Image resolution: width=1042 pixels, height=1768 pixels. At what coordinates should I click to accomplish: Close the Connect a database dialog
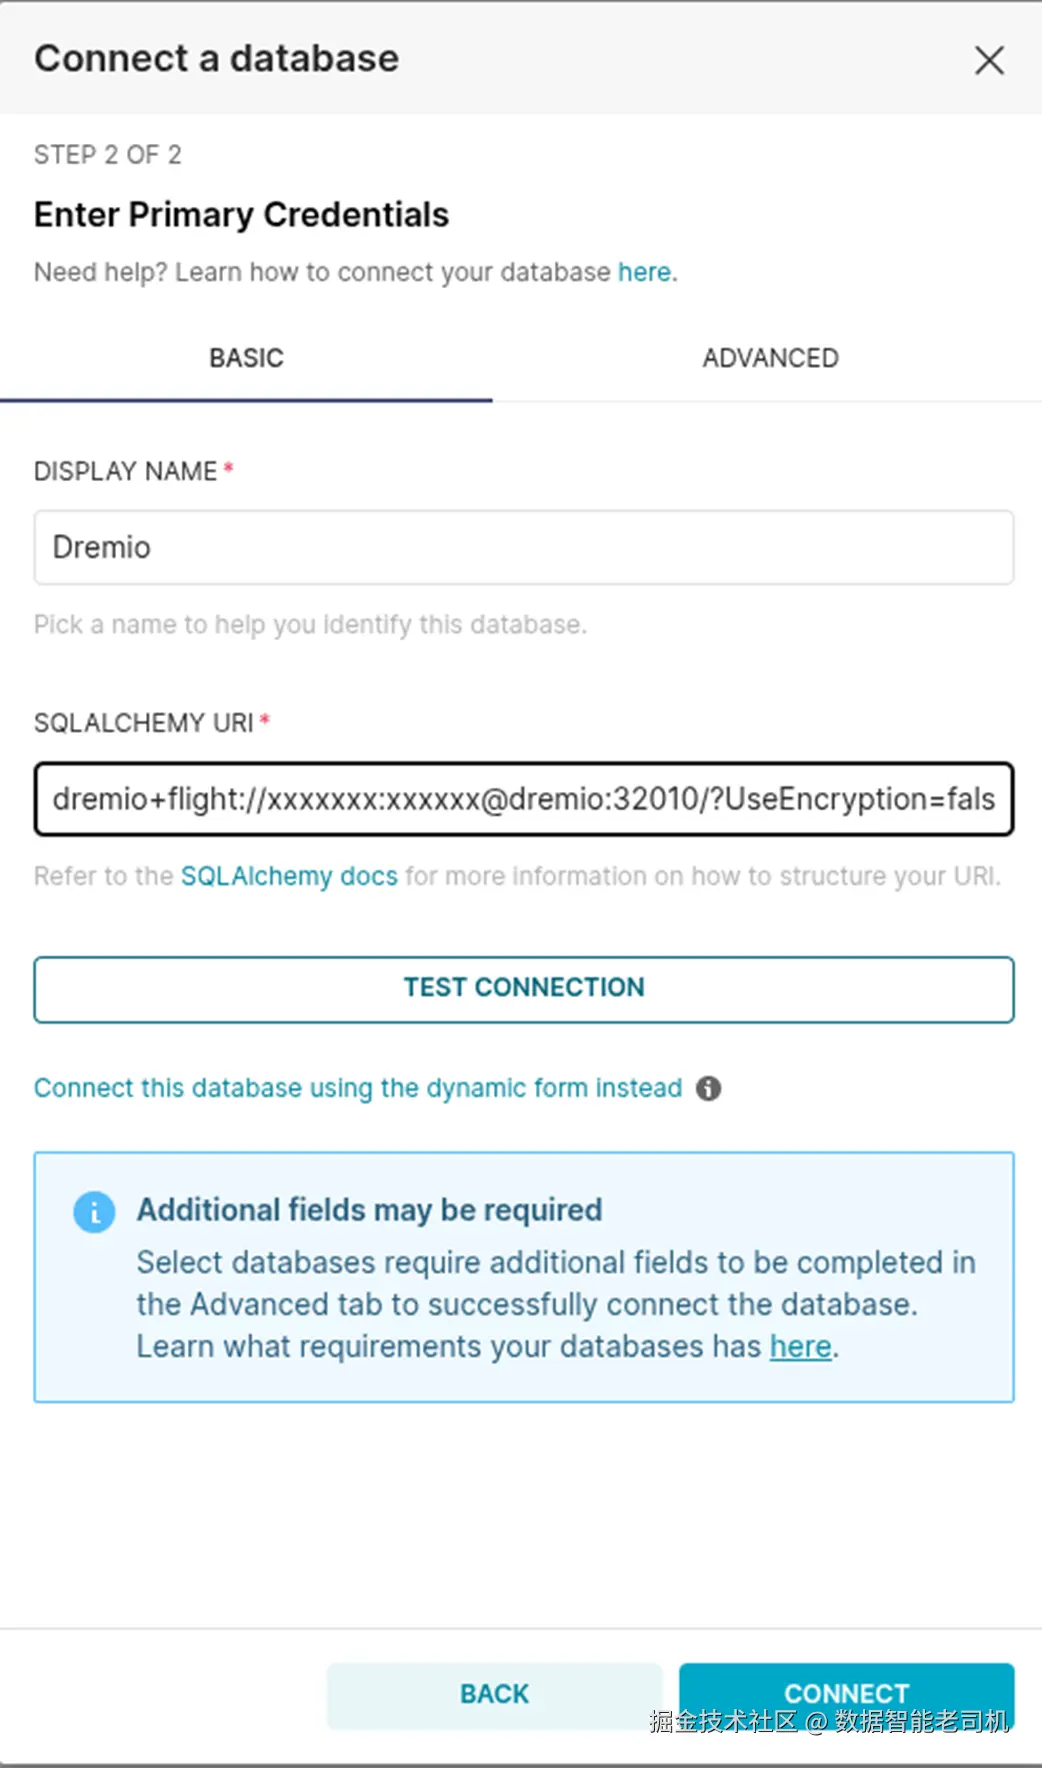(989, 60)
